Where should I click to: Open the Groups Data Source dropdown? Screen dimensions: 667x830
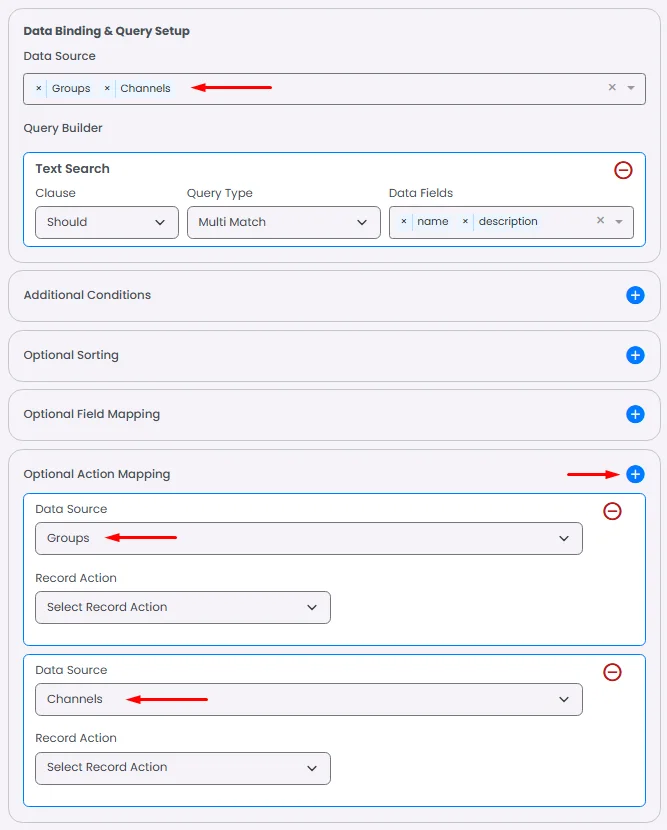click(x=308, y=538)
